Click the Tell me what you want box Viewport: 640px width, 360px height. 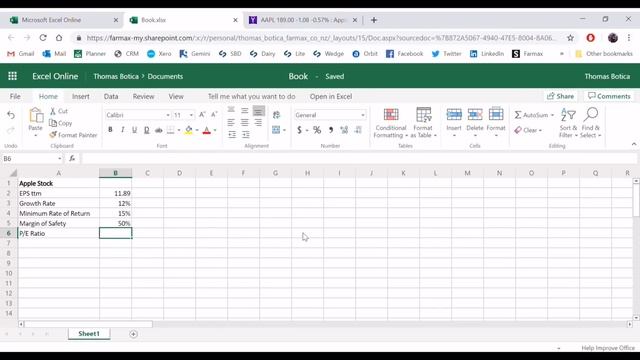[x=251, y=96]
